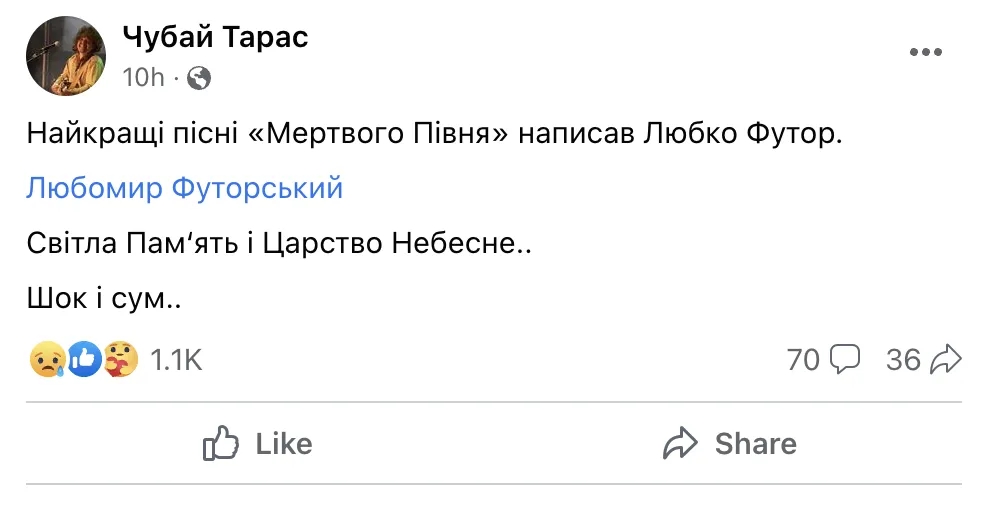Viewport: 984px width, 512px height.
Task: Open the 70 comments count
Action: point(803,359)
